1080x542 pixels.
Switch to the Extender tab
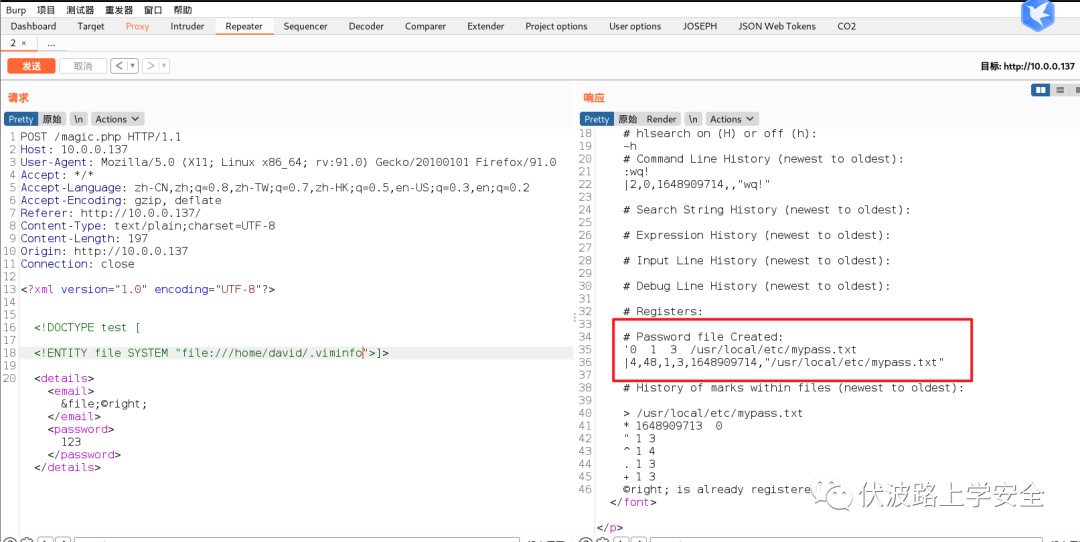pos(486,26)
